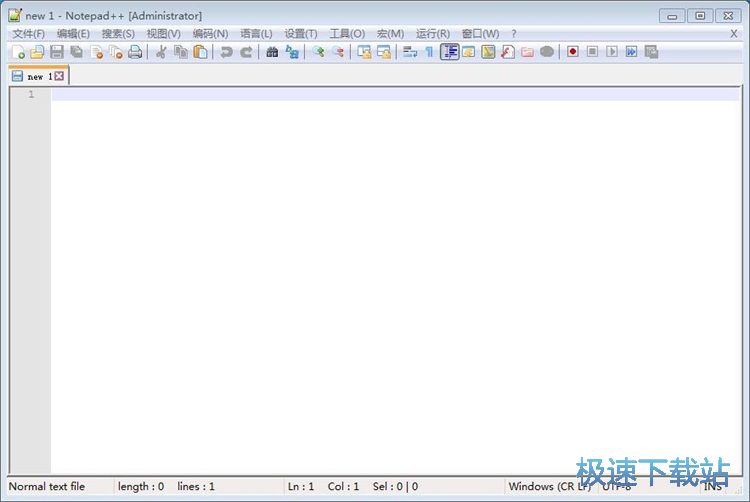Click the Normal text file status entry
Screen dimensions: 750x502
coord(47,486)
